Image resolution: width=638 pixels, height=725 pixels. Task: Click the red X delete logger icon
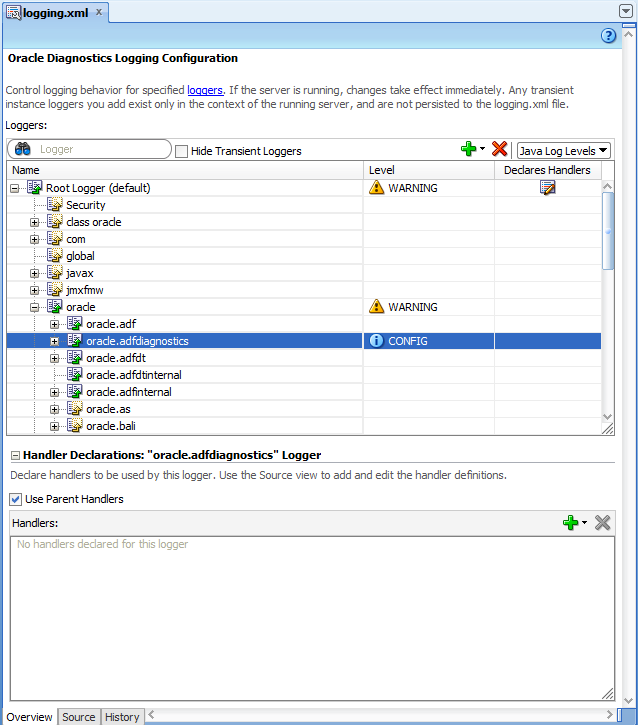[x=499, y=149]
